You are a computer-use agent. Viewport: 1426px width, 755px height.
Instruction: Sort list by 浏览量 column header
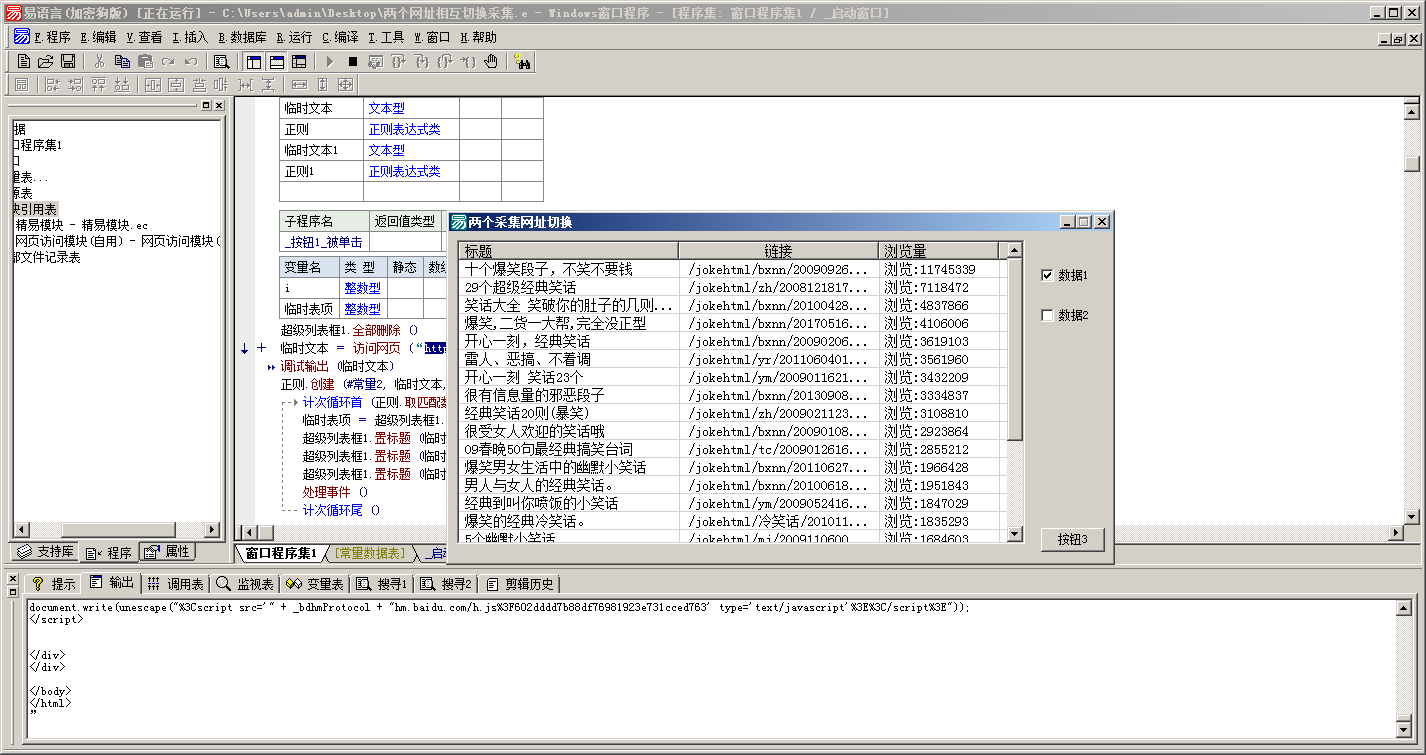tap(939, 251)
